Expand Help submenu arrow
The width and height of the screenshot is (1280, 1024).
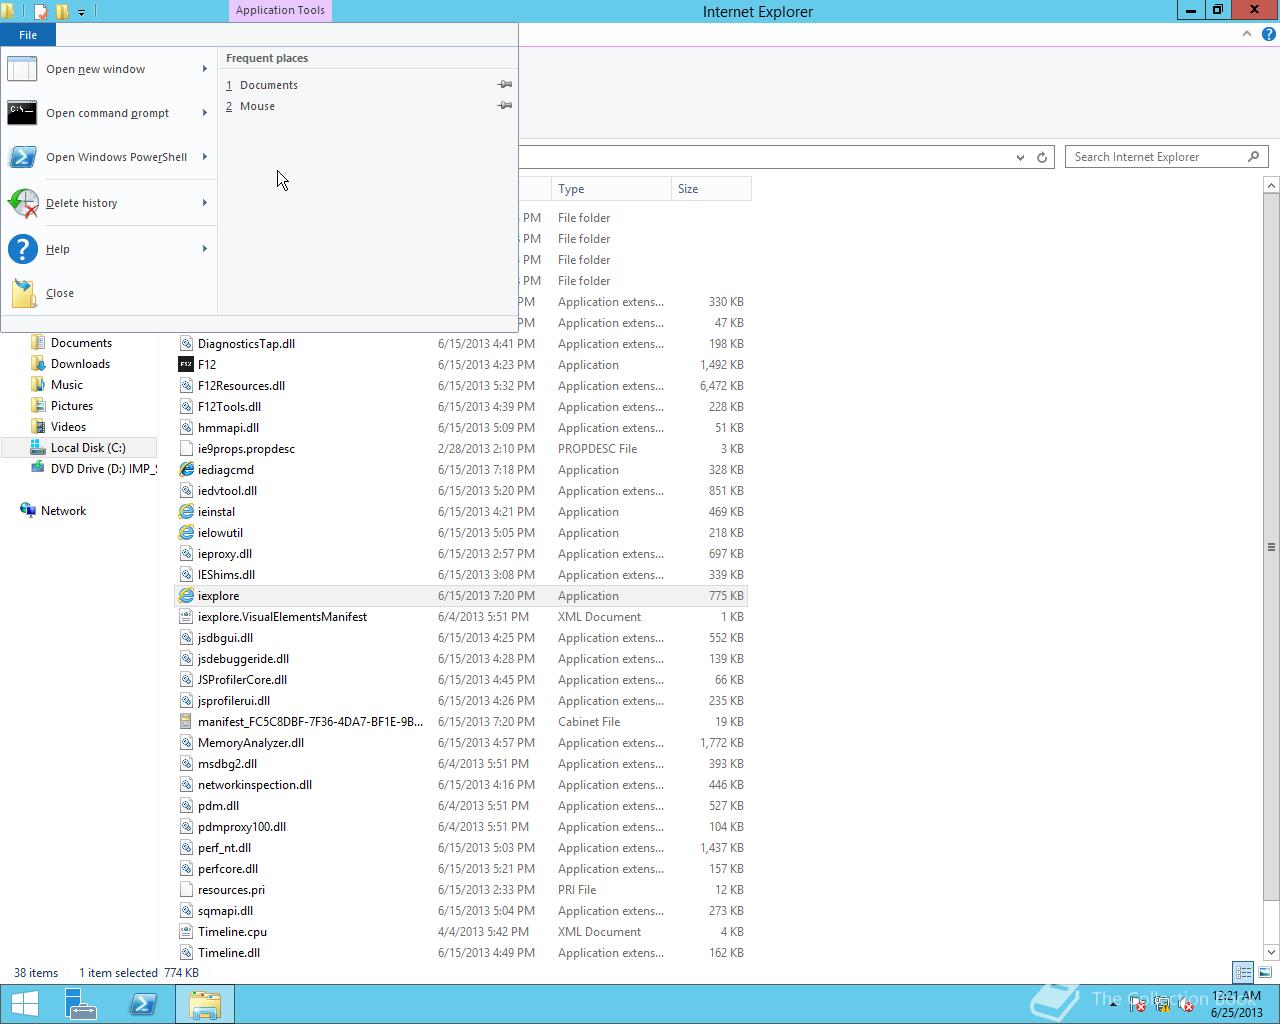[x=204, y=249]
